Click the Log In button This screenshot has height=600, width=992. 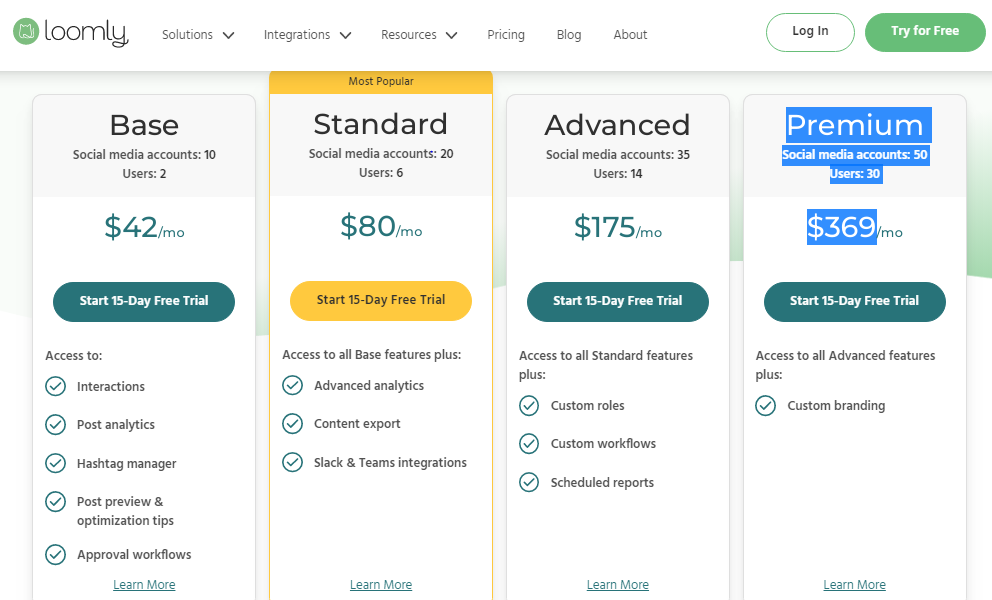tap(810, 31)
